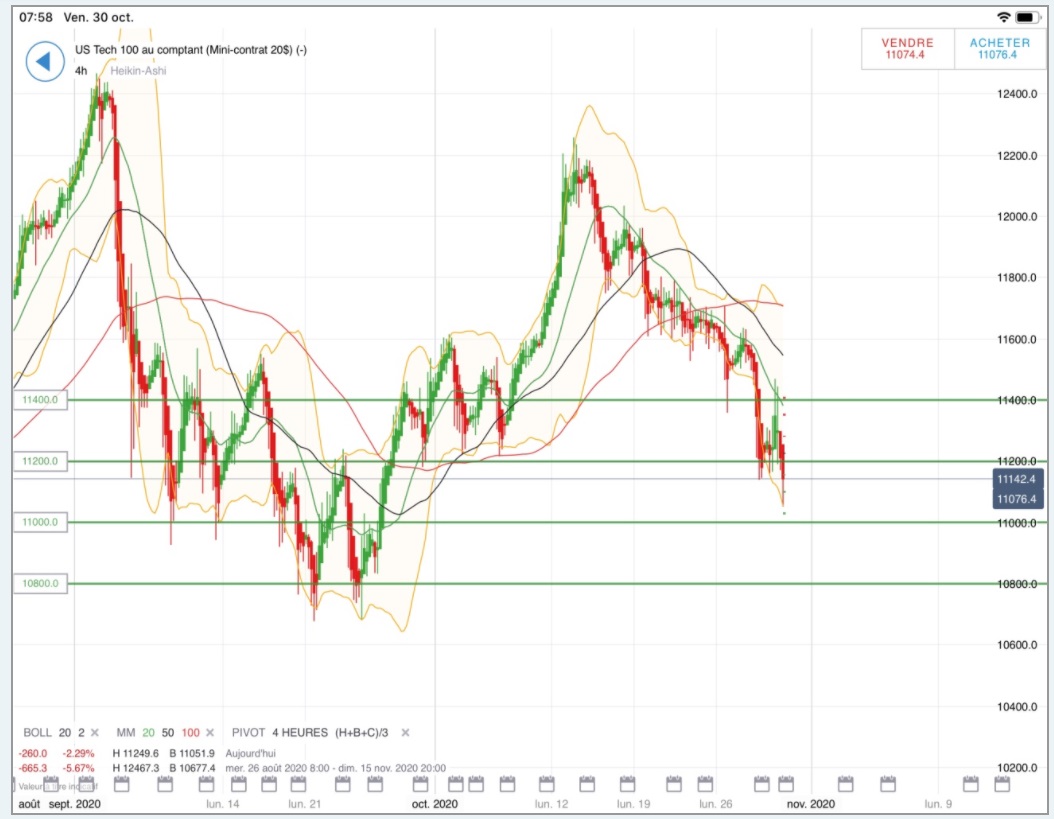Click the 'nov. 2020' date axis label
The height and width of the screenshot is (819, 1054).
pos(811,804)
